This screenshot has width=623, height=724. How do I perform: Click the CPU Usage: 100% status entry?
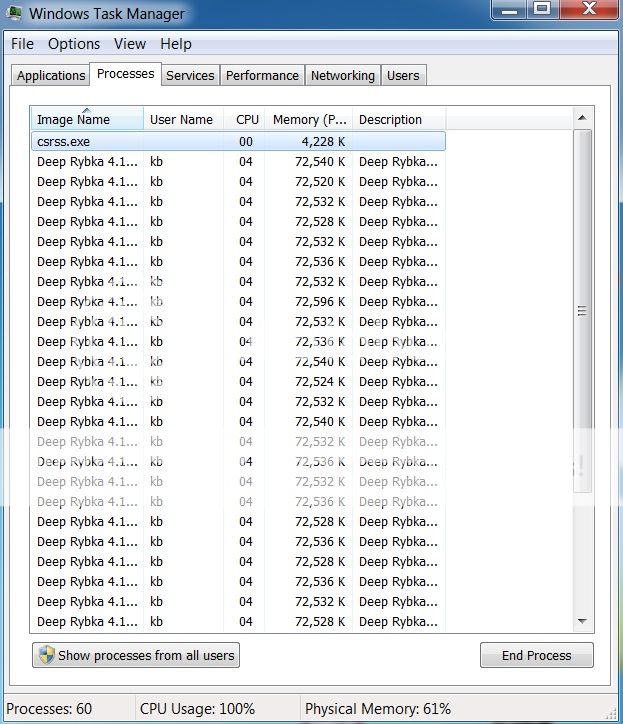pos(197,708)
